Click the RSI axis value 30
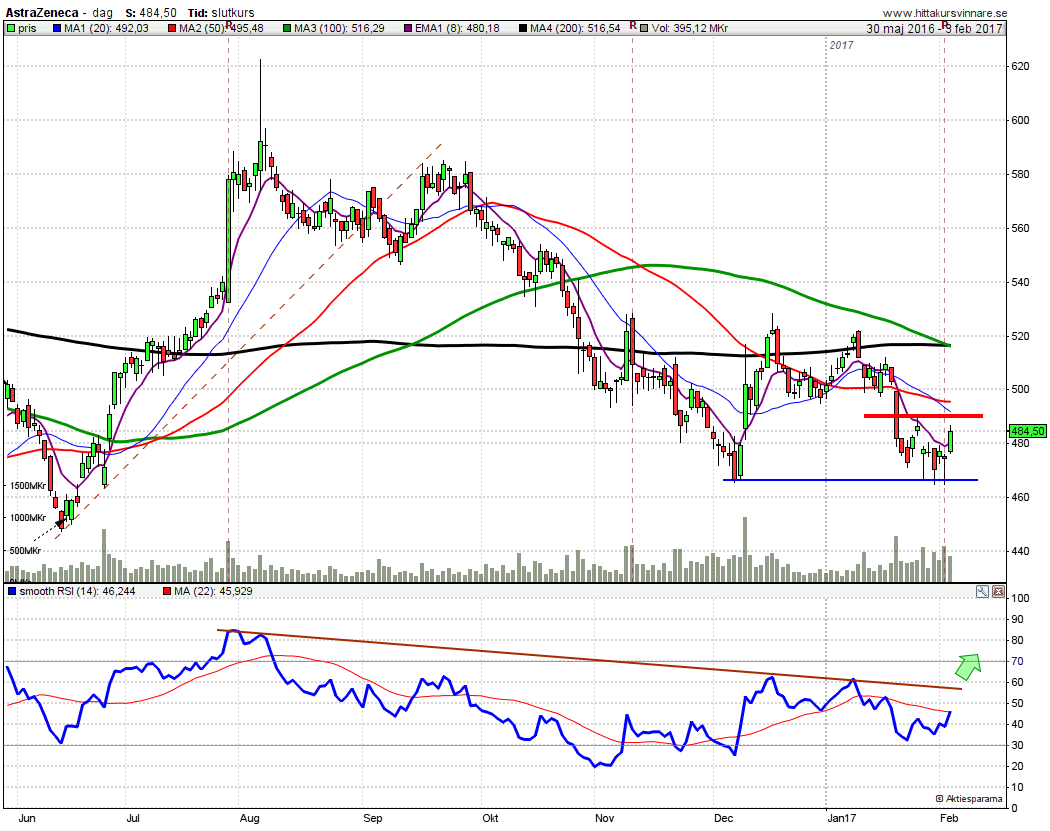The image size is (1050, 831). [x=1017, y=745]
